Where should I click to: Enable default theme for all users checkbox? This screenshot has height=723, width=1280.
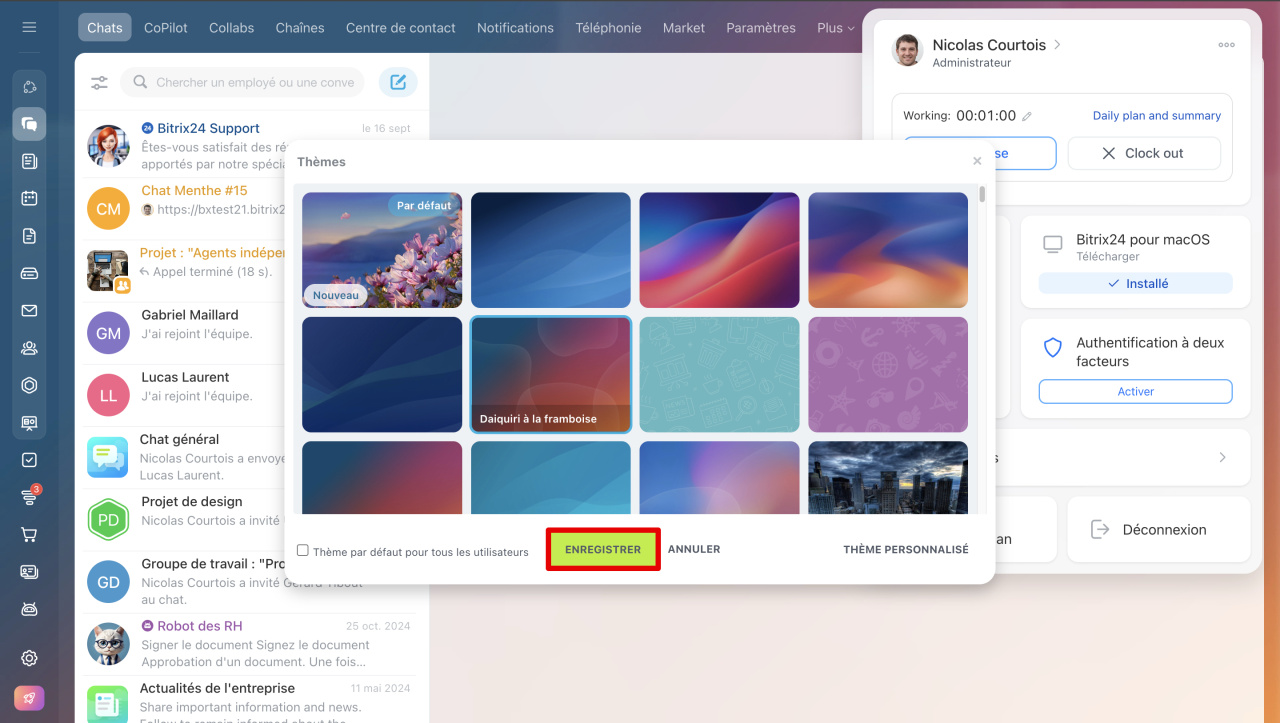coord(303,550)
